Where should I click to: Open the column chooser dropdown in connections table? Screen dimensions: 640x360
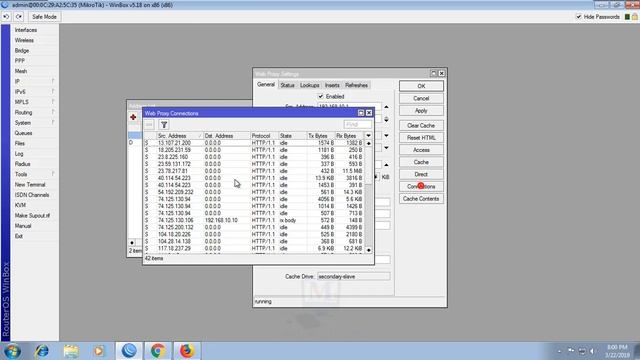[x=368, y=136]
